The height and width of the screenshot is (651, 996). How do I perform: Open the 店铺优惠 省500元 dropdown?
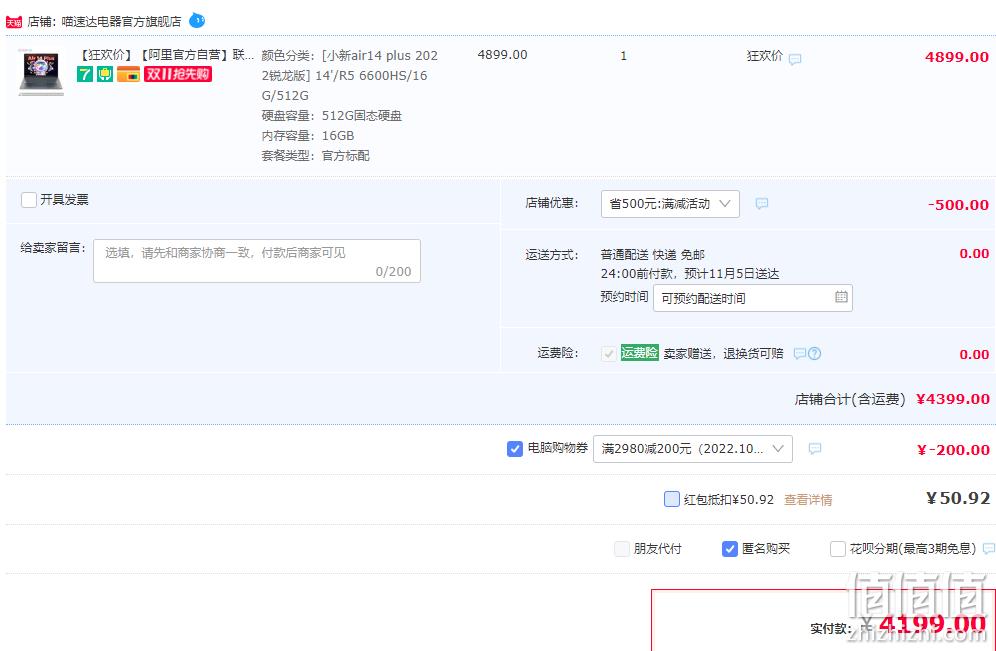tap(670, 204)
